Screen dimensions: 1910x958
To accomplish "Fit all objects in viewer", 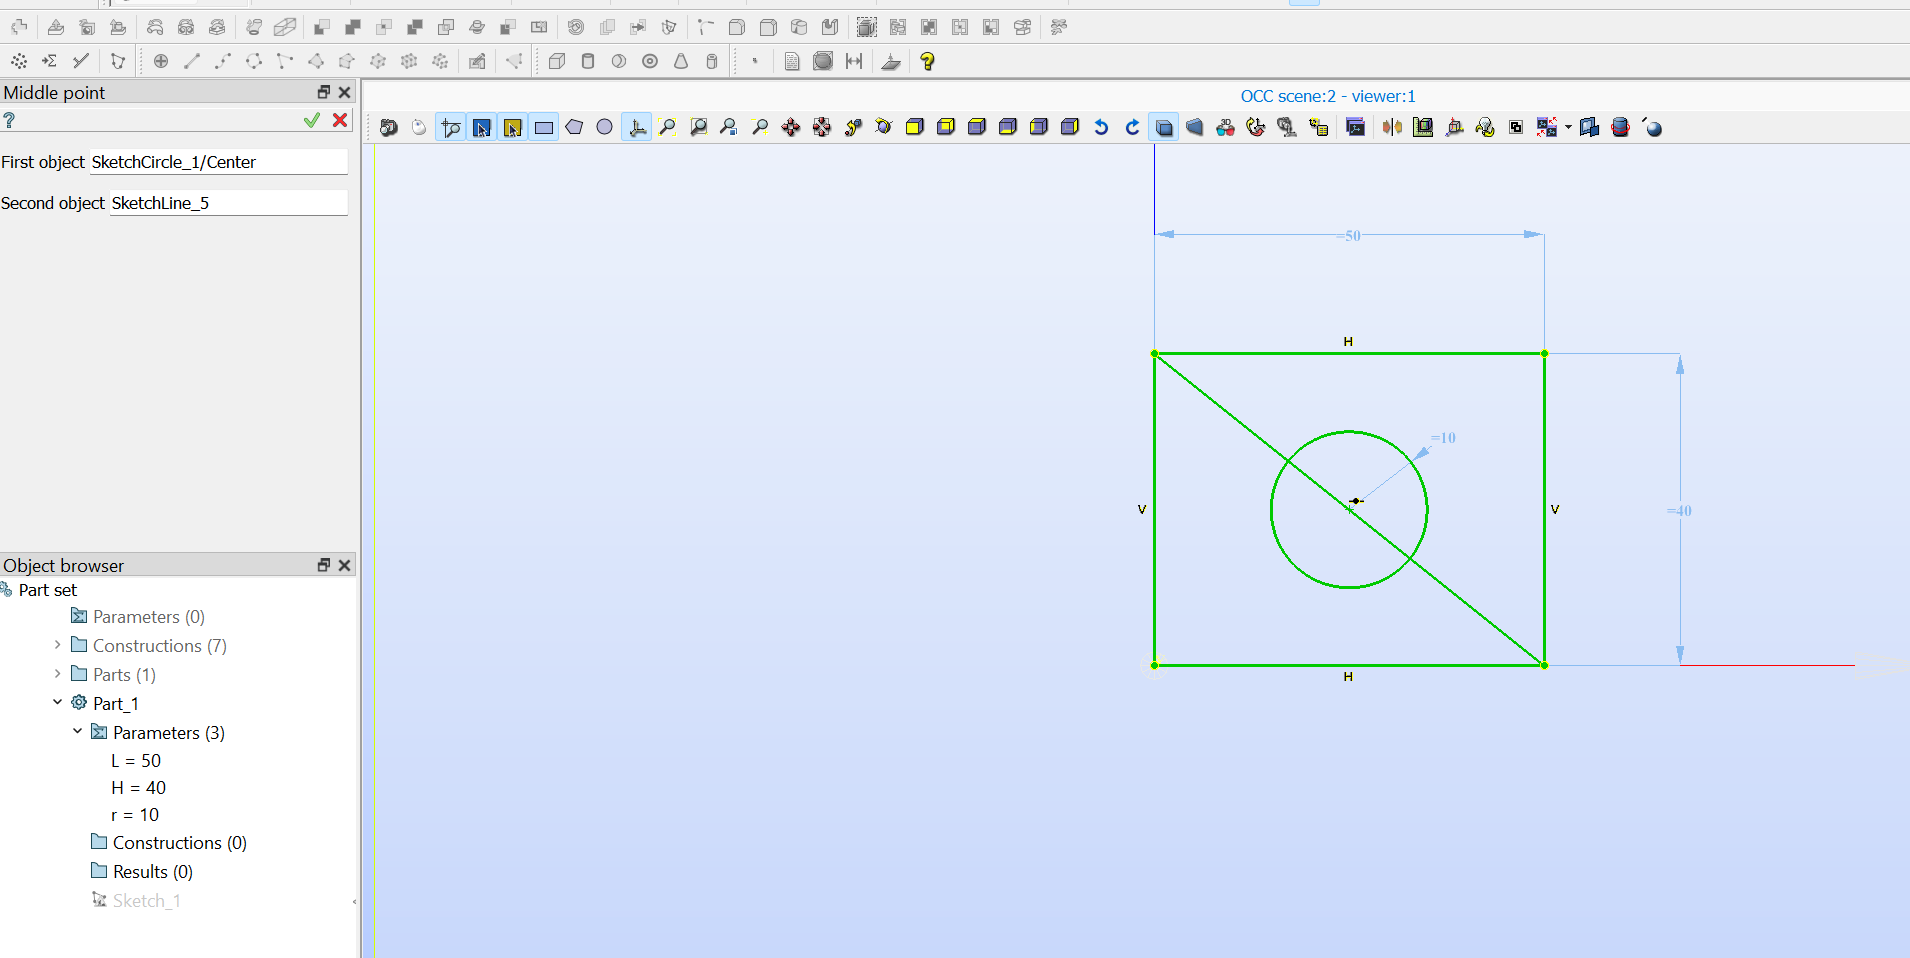I will [667, 127].
